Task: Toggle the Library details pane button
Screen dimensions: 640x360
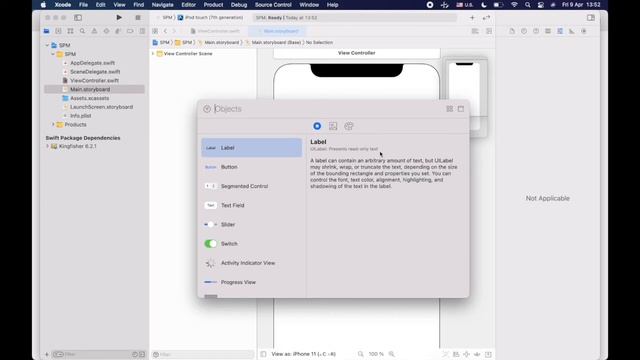Action: pos(461,109)
